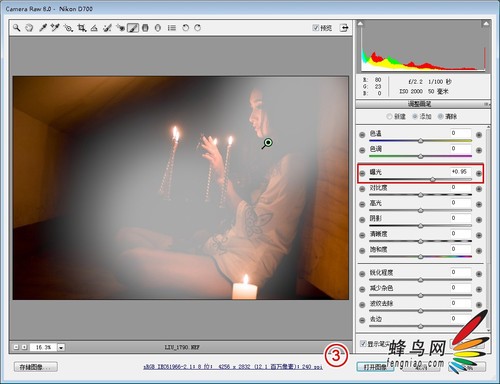Enable the 显示笔尖 checkbox
This screenshot has width=500, height=384.
tap(363, 343)
